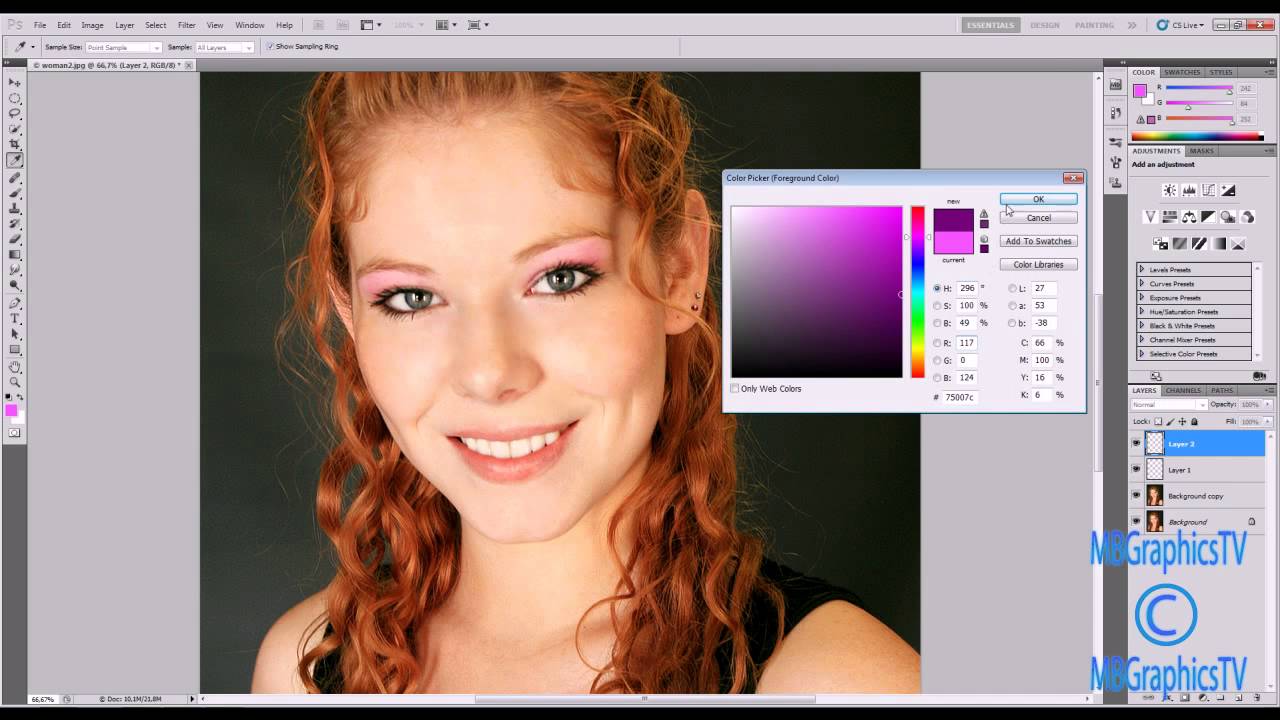Add a Curves adjustment
This screenshot has width=1280, height=720.
point(1209,190)
